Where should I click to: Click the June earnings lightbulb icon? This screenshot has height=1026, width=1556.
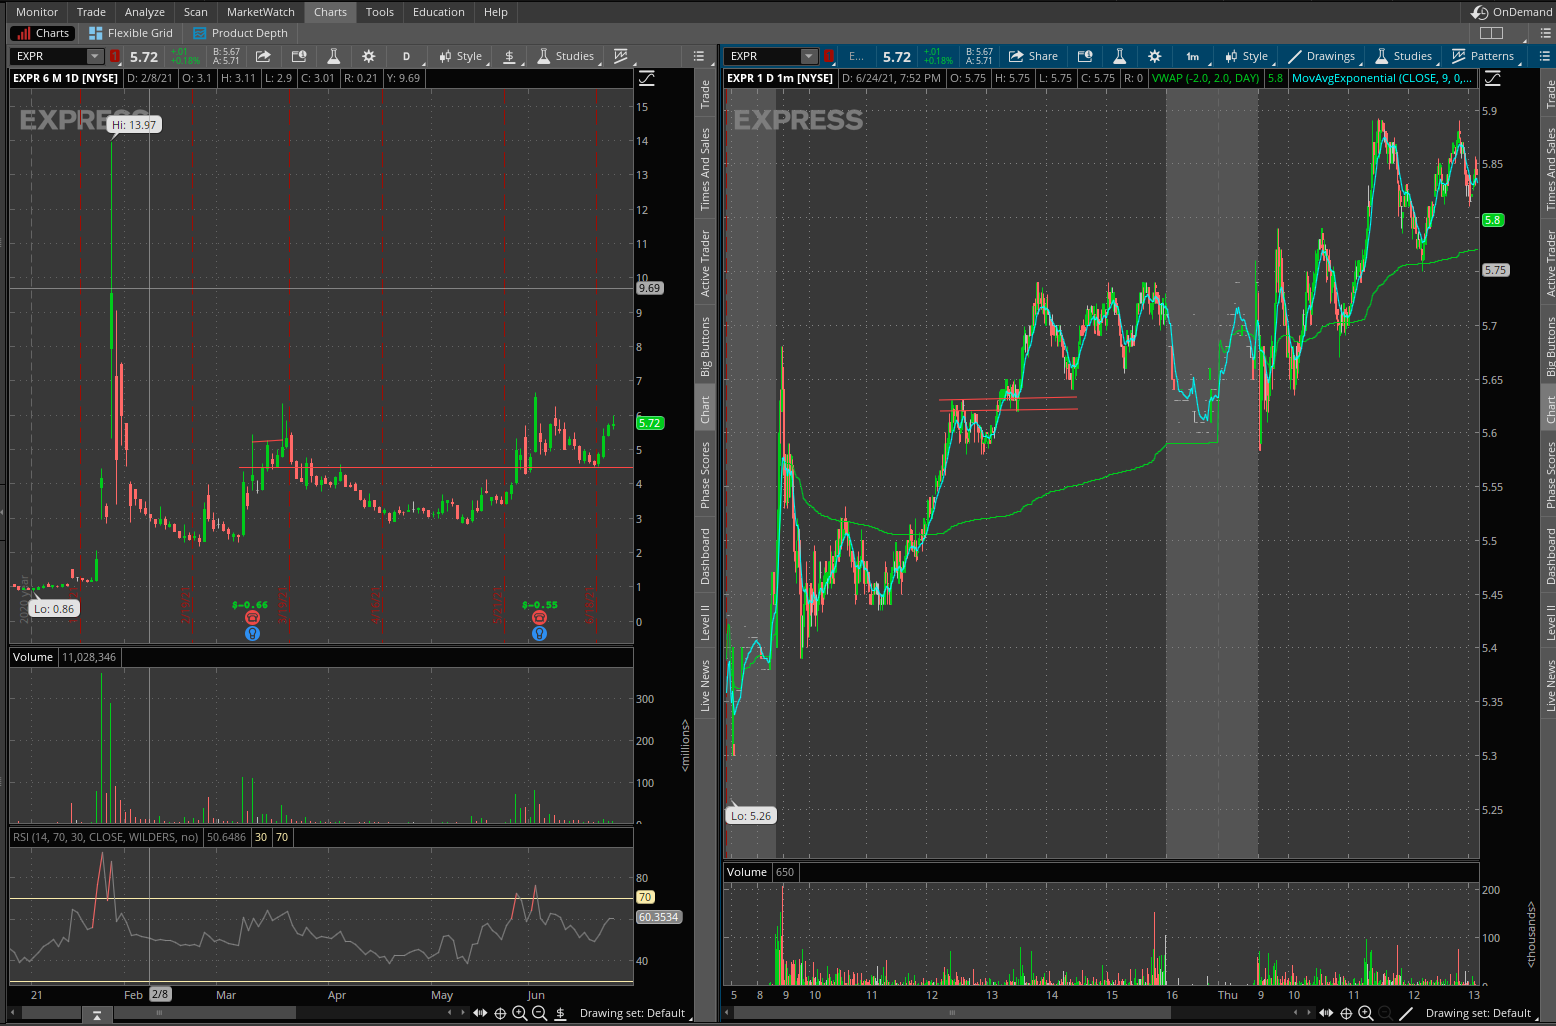[x=539, y=633]
